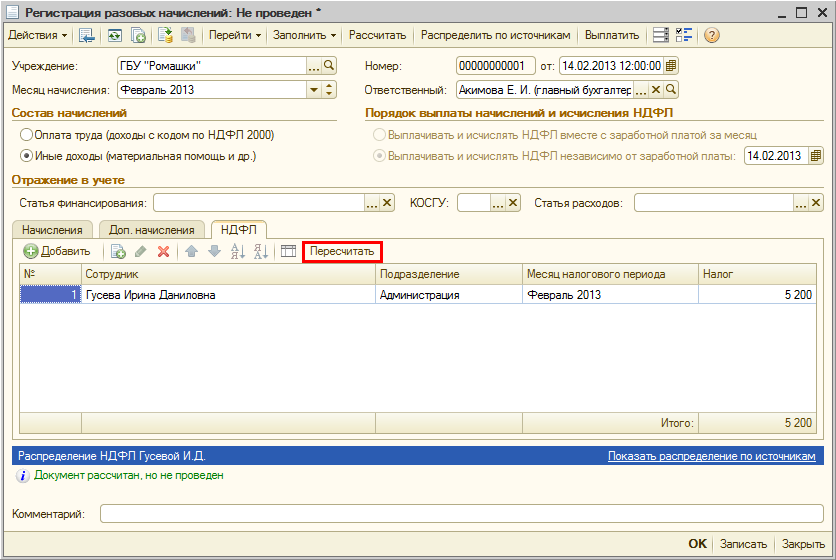
Task: Click ellipsis button of Статья расходов
Action: 801,203
